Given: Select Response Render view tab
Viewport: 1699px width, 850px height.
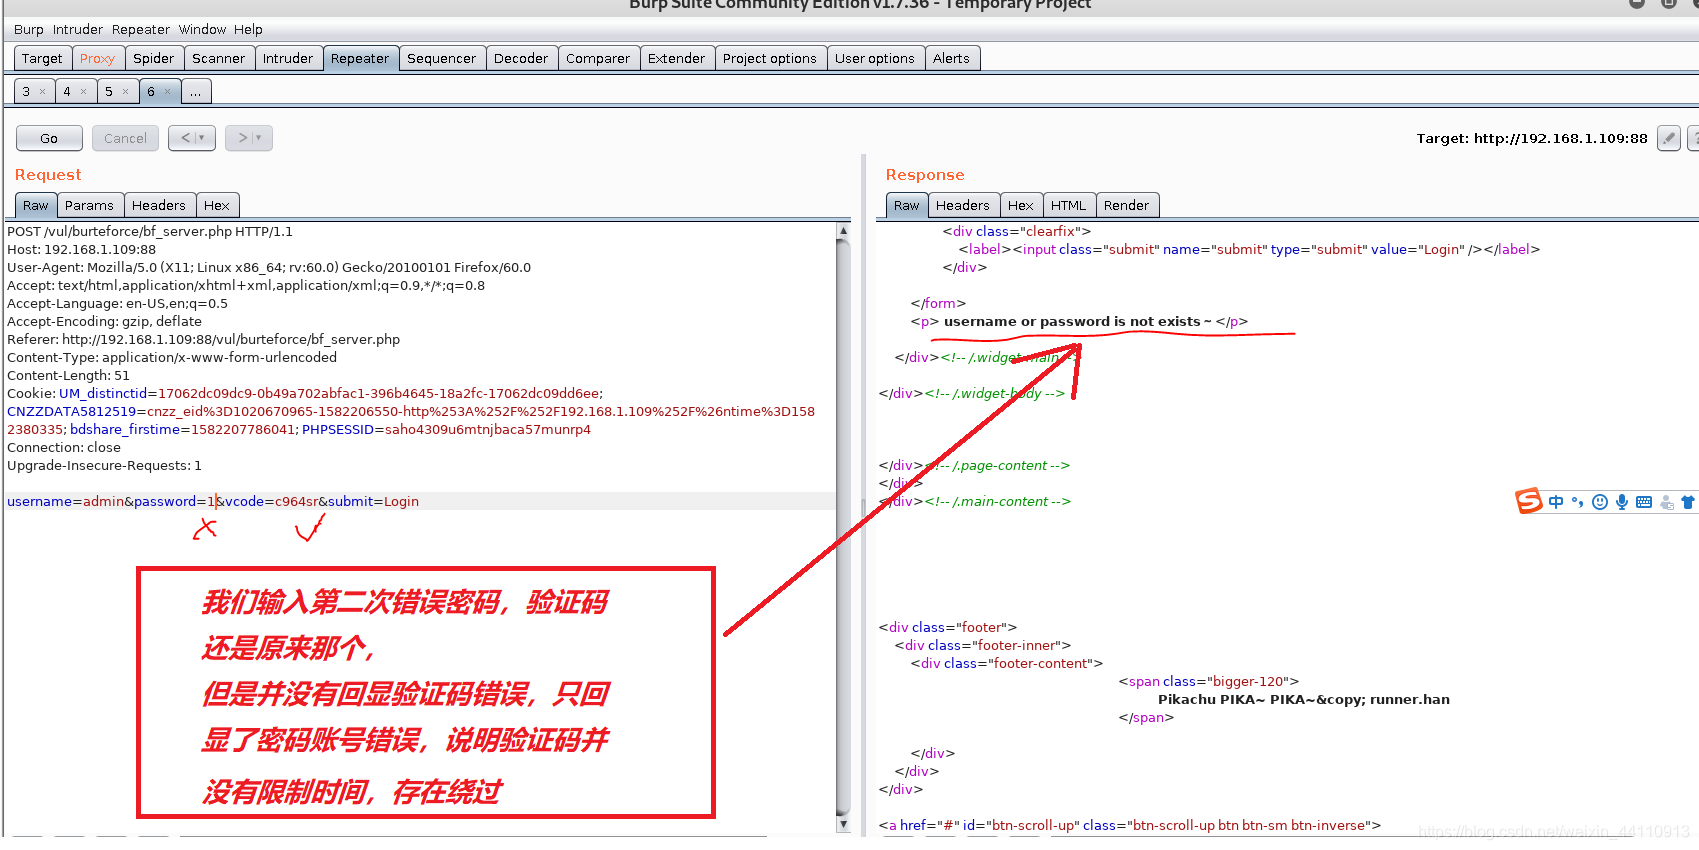Looking at the screenshot, I should click(x=1127, y=205).
